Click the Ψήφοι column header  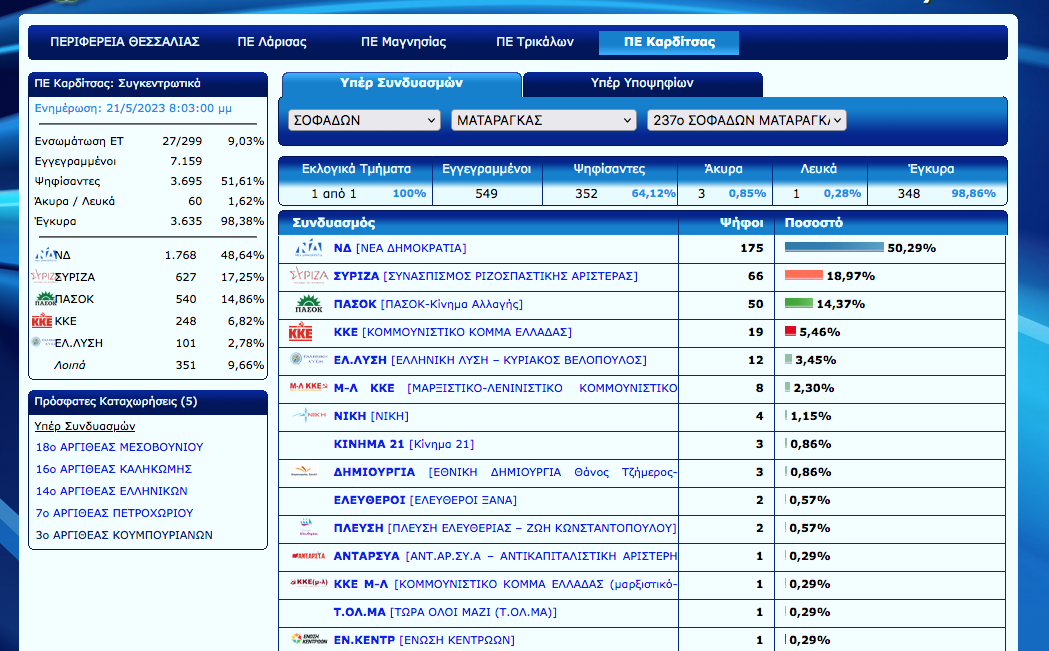(x=741, y=223)
